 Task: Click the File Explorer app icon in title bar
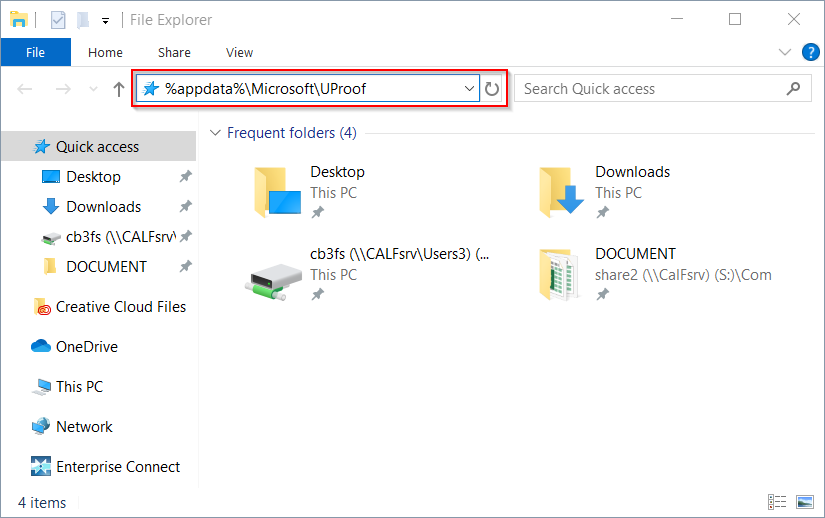pyautogui.click(x=18, y=20)
